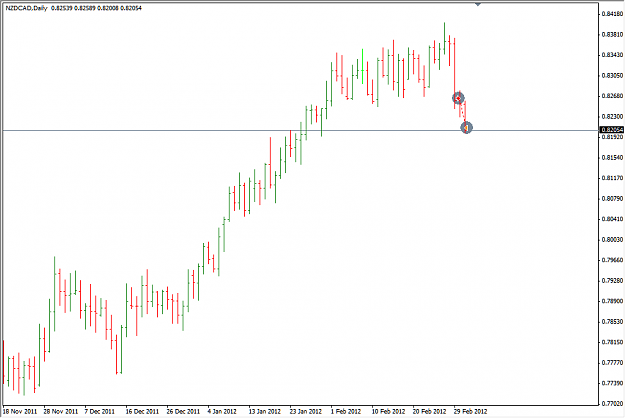Click the close value 0.82054 in chart header

click(131, 8)
